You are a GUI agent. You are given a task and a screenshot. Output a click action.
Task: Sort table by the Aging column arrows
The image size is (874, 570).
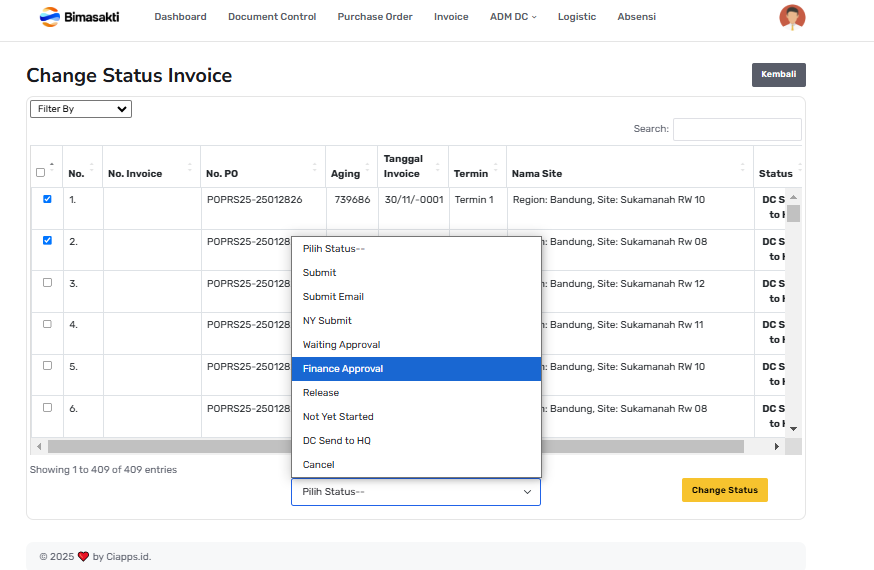(369, 167)
